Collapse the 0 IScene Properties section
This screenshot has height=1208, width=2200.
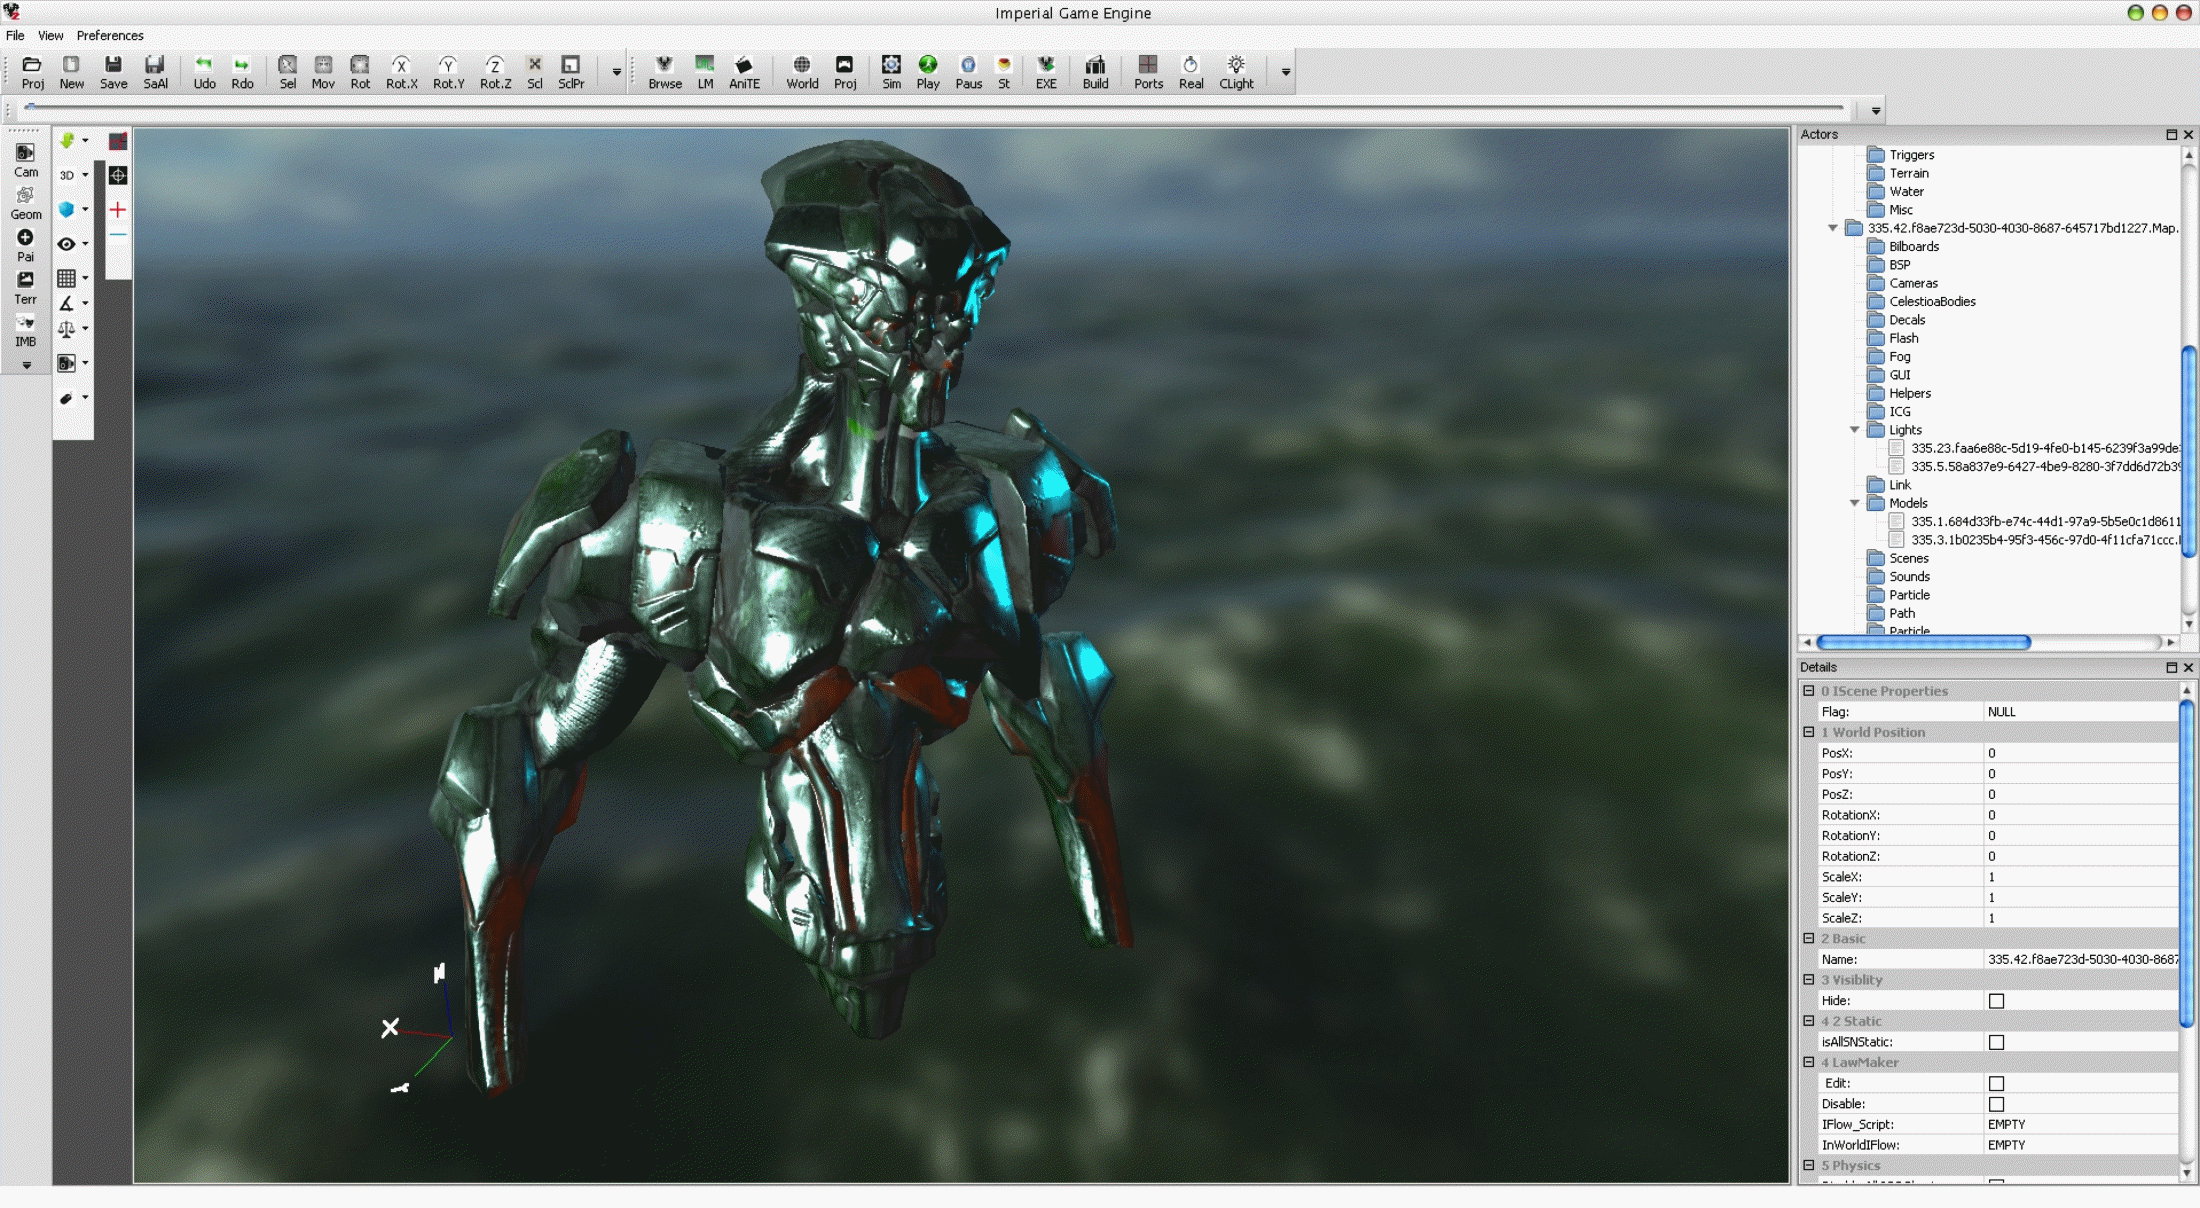point(1808,691)
